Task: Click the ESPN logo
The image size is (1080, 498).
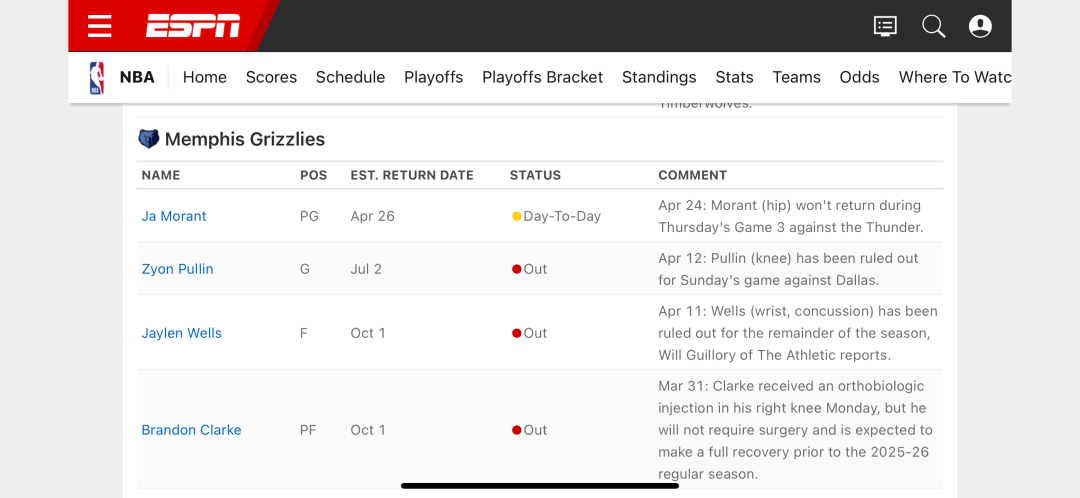Action: pyautogui.click(x=193, y=26)
